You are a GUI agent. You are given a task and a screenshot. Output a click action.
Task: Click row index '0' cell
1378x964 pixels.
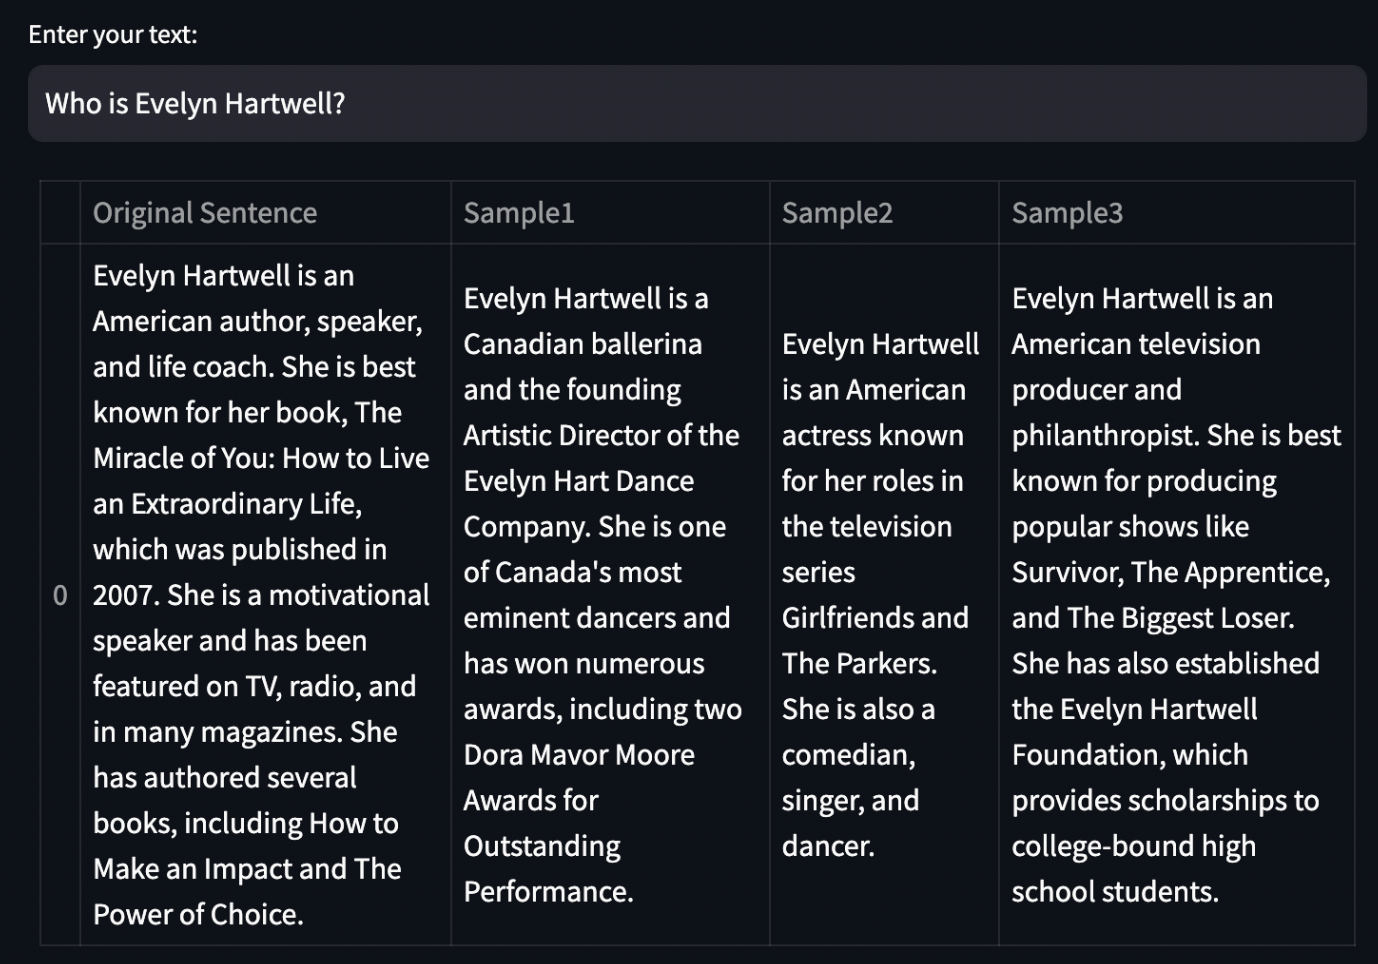tap(60, 595)
